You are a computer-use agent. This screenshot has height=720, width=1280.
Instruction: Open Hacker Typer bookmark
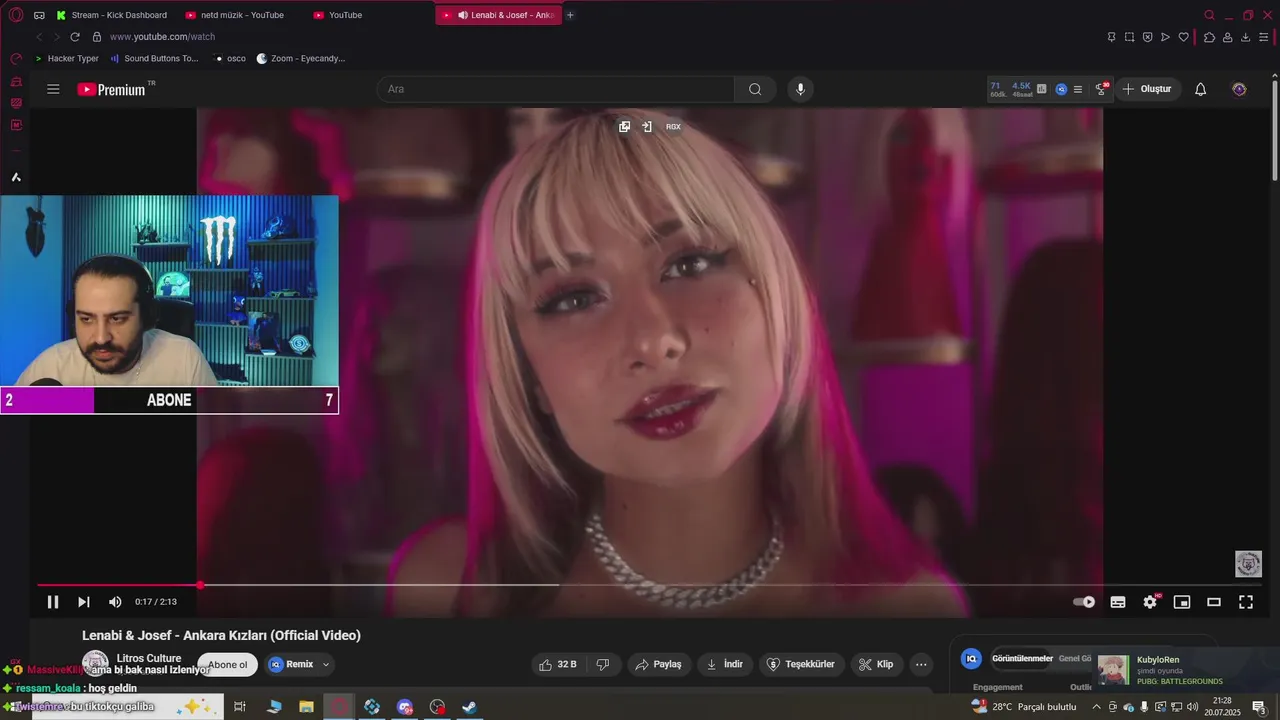67,59
